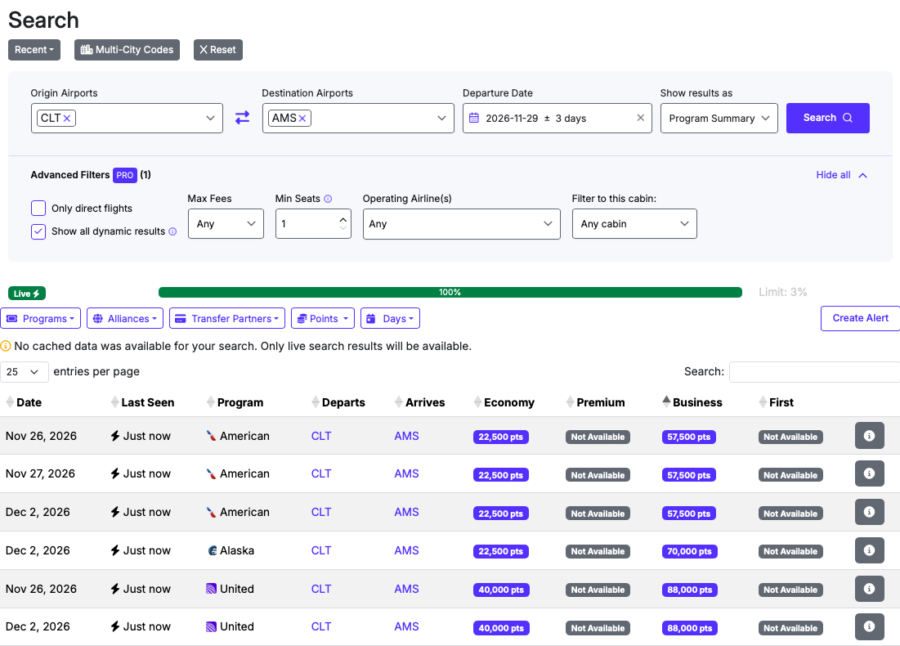Screen dimensions: 900x646
Task: Open info for Dec 2 American row
Action: 869,512
